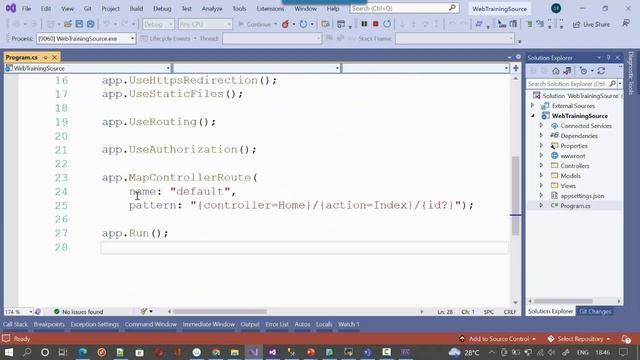Click the pin icon on Program.cs tab

click(x=45, y=58)
